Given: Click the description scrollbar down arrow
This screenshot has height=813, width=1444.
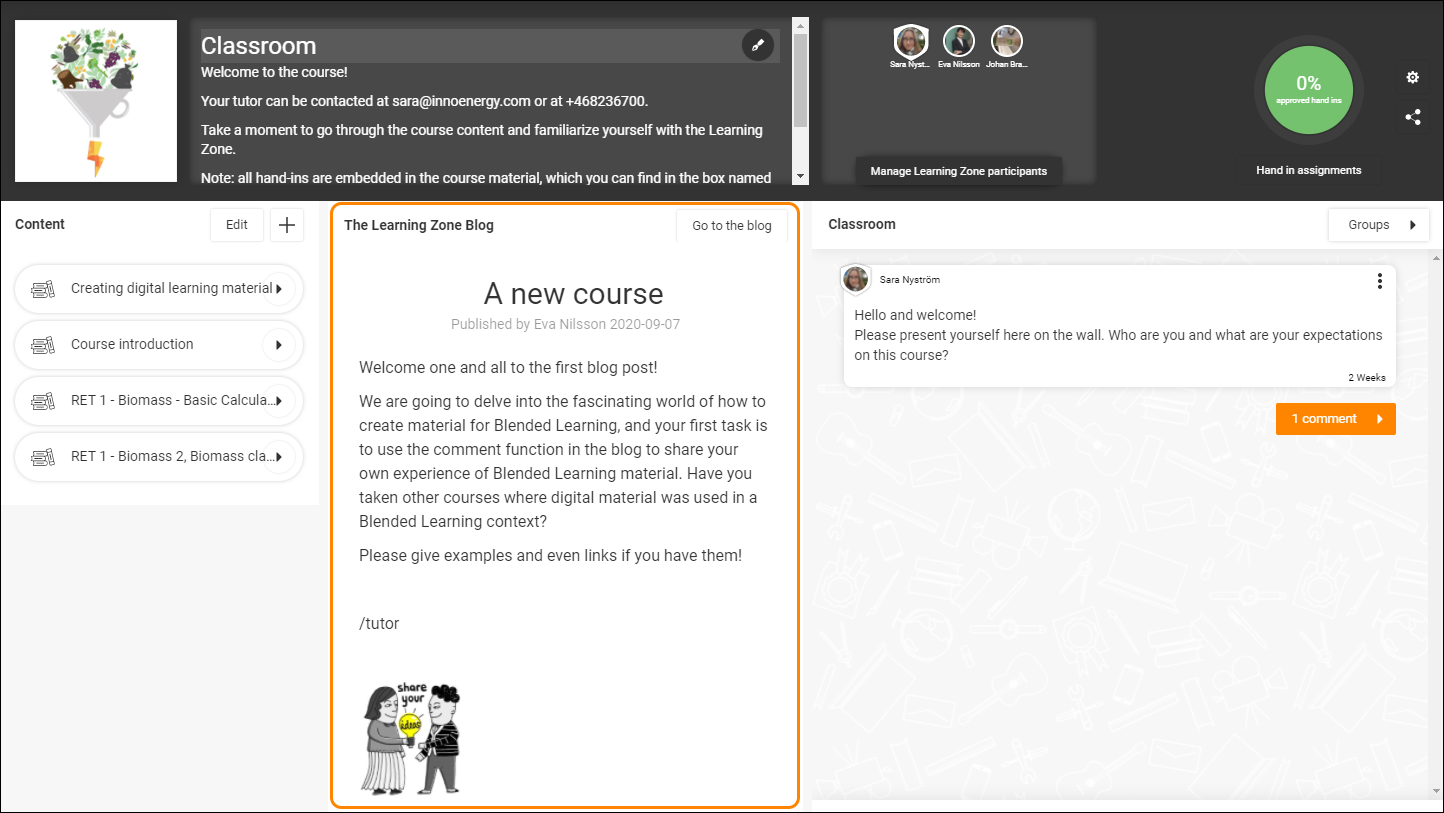Looking at the screenshot, I should 800,176.
